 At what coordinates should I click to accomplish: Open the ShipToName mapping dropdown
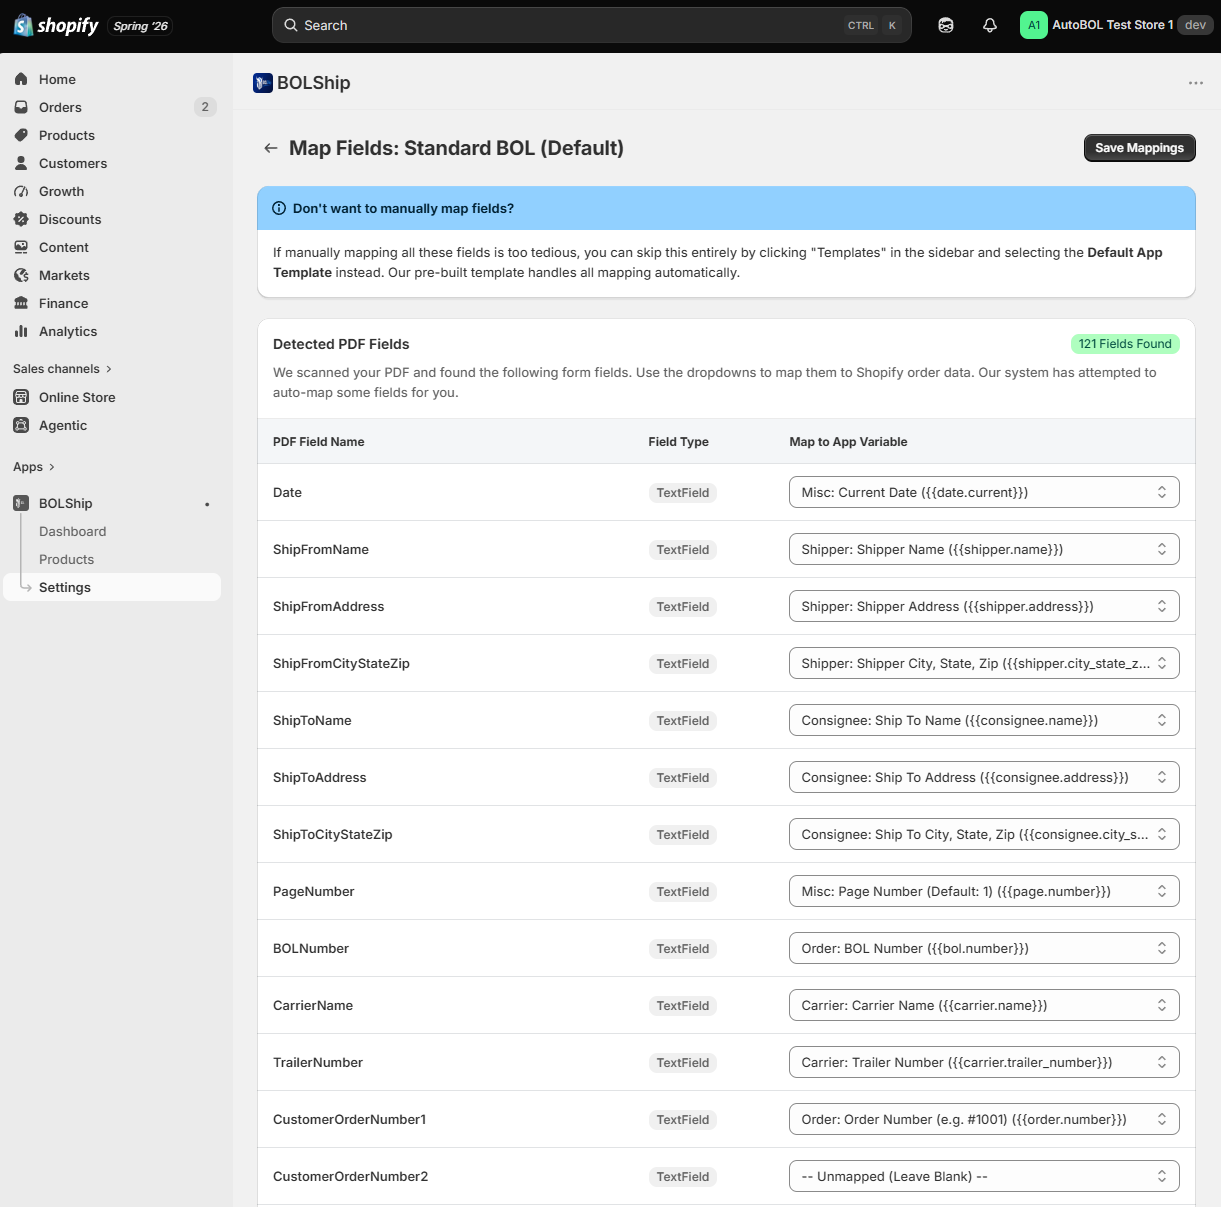coord(984,720)
